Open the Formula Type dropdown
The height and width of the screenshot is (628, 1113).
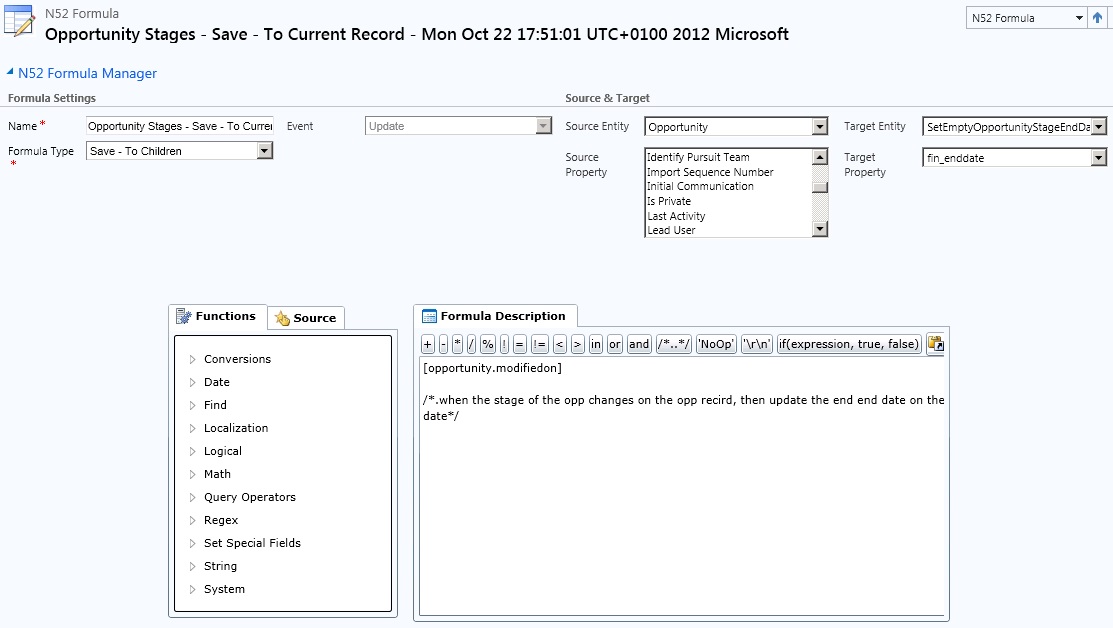(x=265, y=151)
